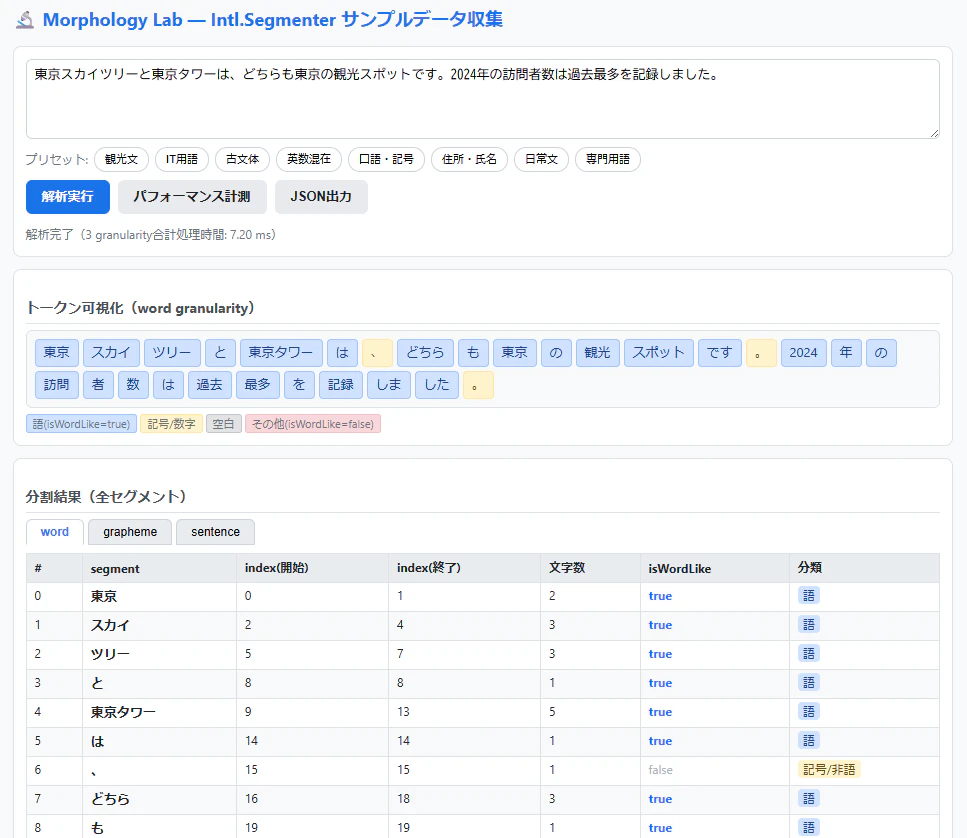Screen dimensions: 967x838
Task: Click the true value in と row
Action: pos(660,683)
